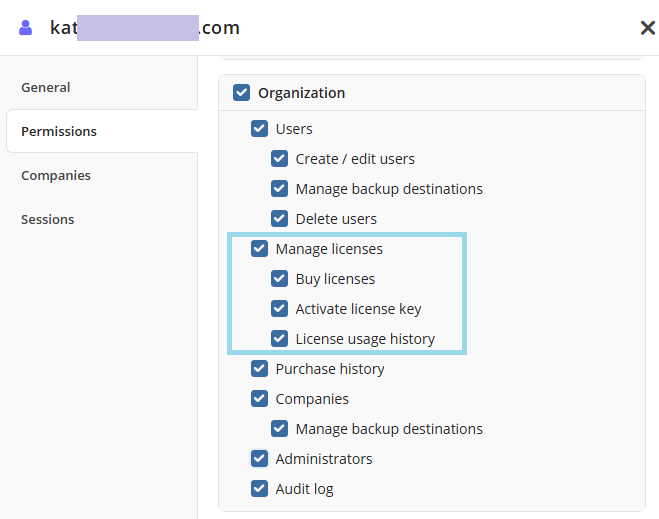659x519 pixels.
Task: Open the Sessions tab
Action: (x=48, y=219)
